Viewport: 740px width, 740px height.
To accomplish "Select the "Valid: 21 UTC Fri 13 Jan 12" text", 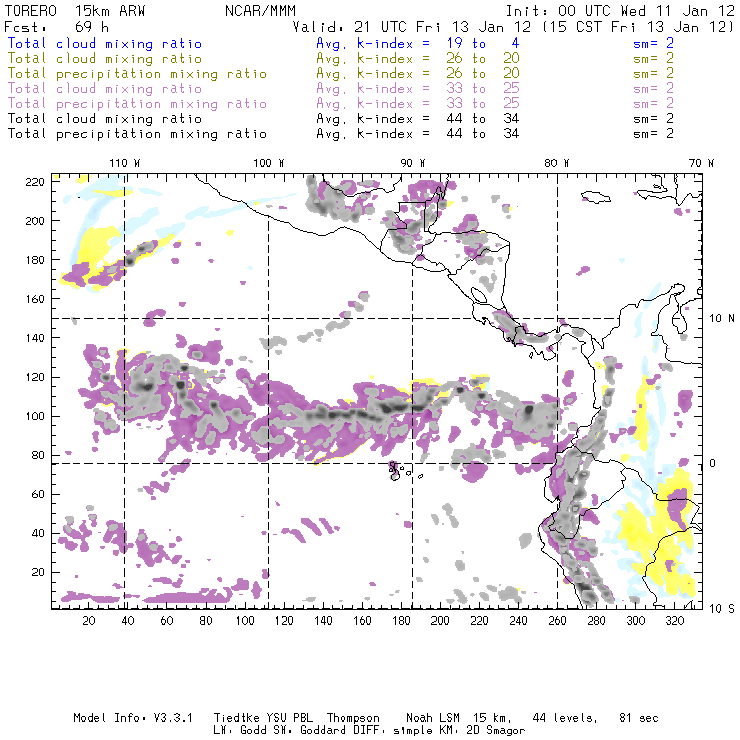I will coord(412,27).
